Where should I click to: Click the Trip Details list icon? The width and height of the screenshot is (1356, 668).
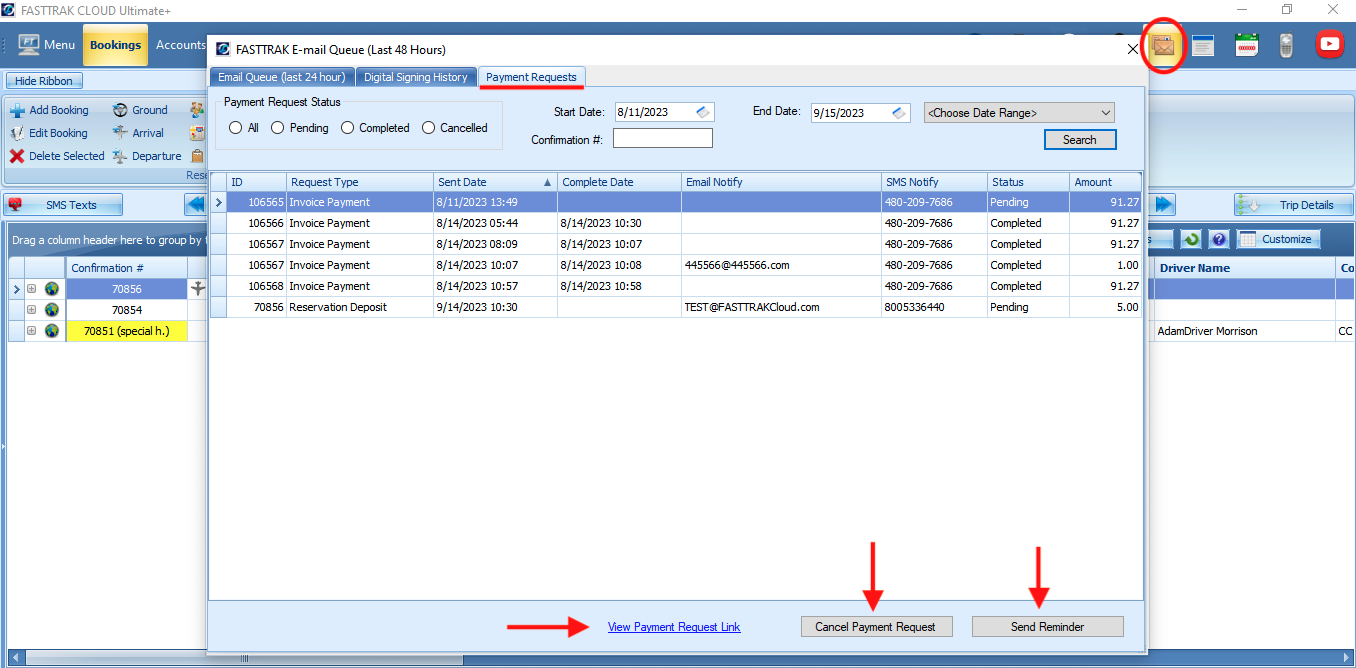1250,205
